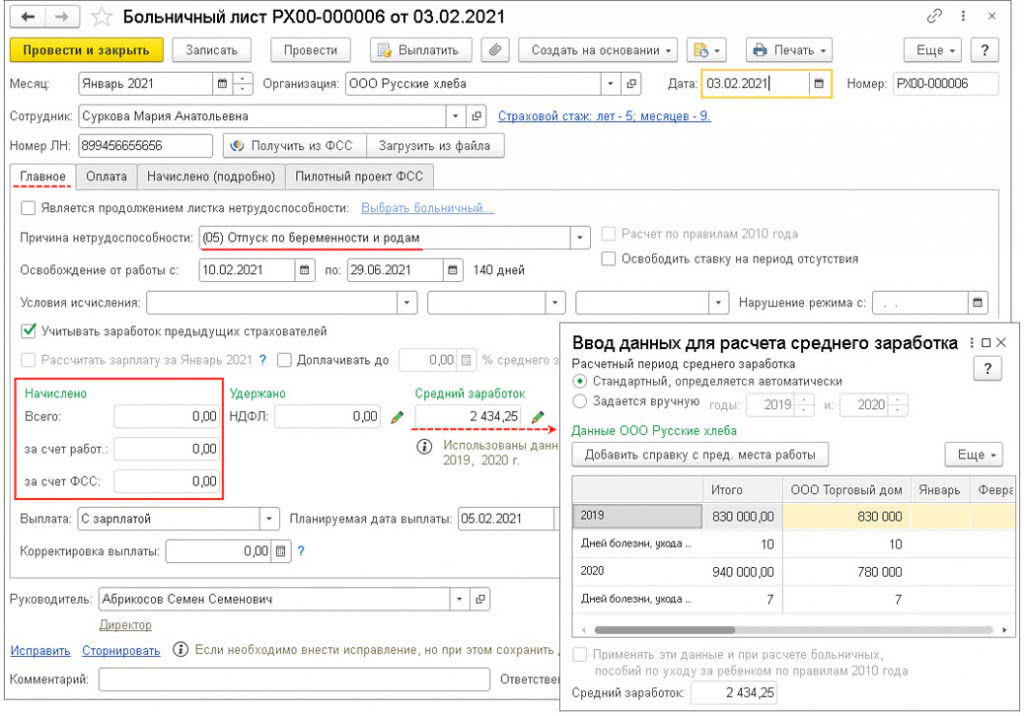Open calculator for Корректировка выплаты

pyautogui.click(x=281, y=551)
